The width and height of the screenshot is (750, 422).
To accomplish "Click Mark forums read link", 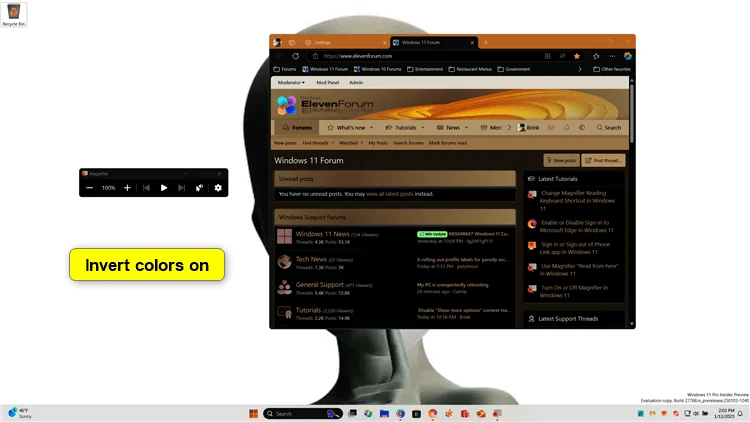I will click(x=448, y=143).
